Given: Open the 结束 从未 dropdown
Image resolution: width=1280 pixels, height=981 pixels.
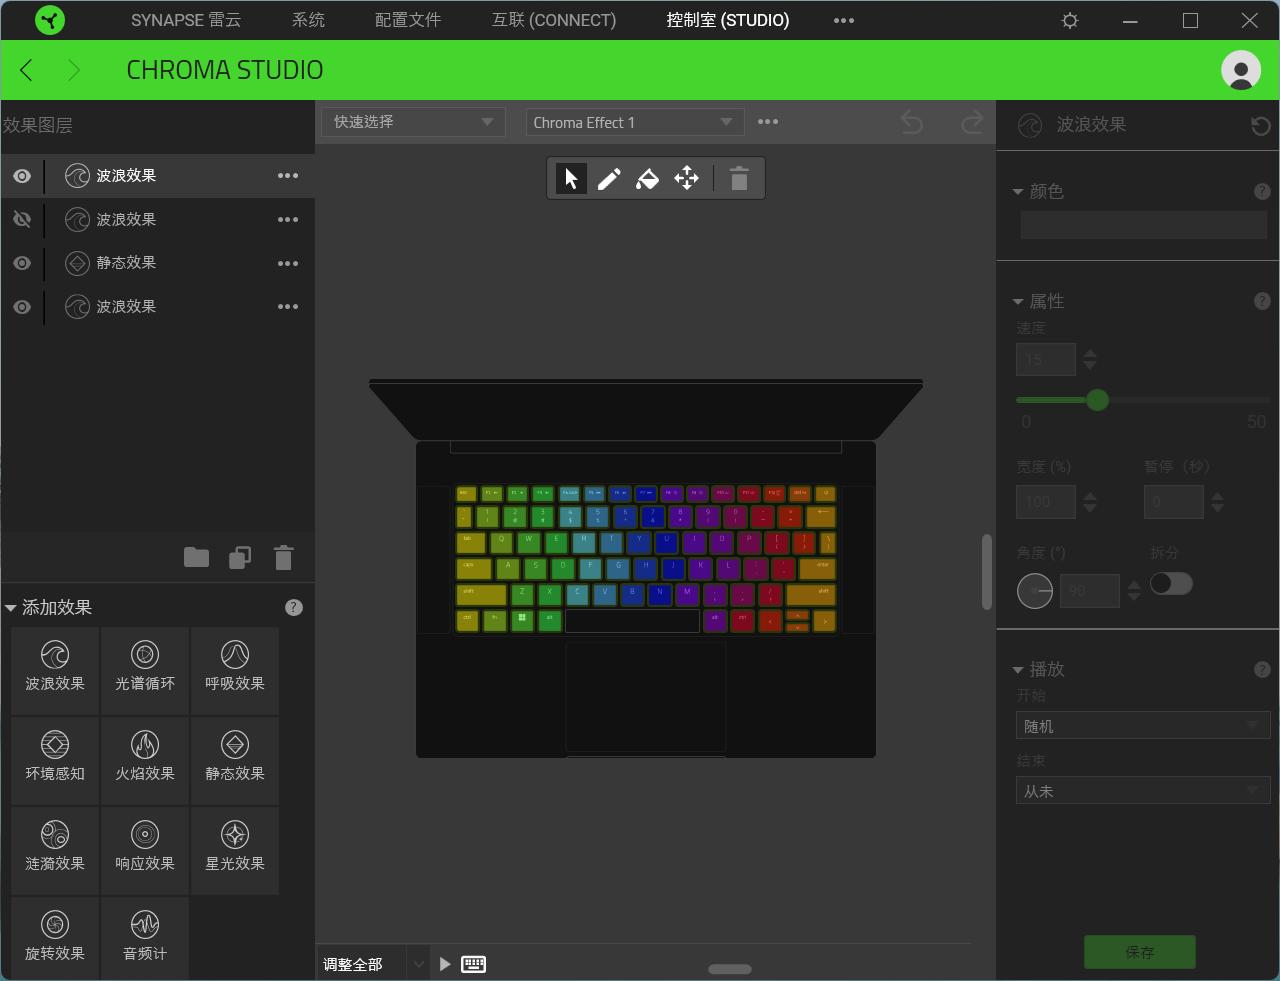Looking at the screenshot, I should tap(1143, 791).
